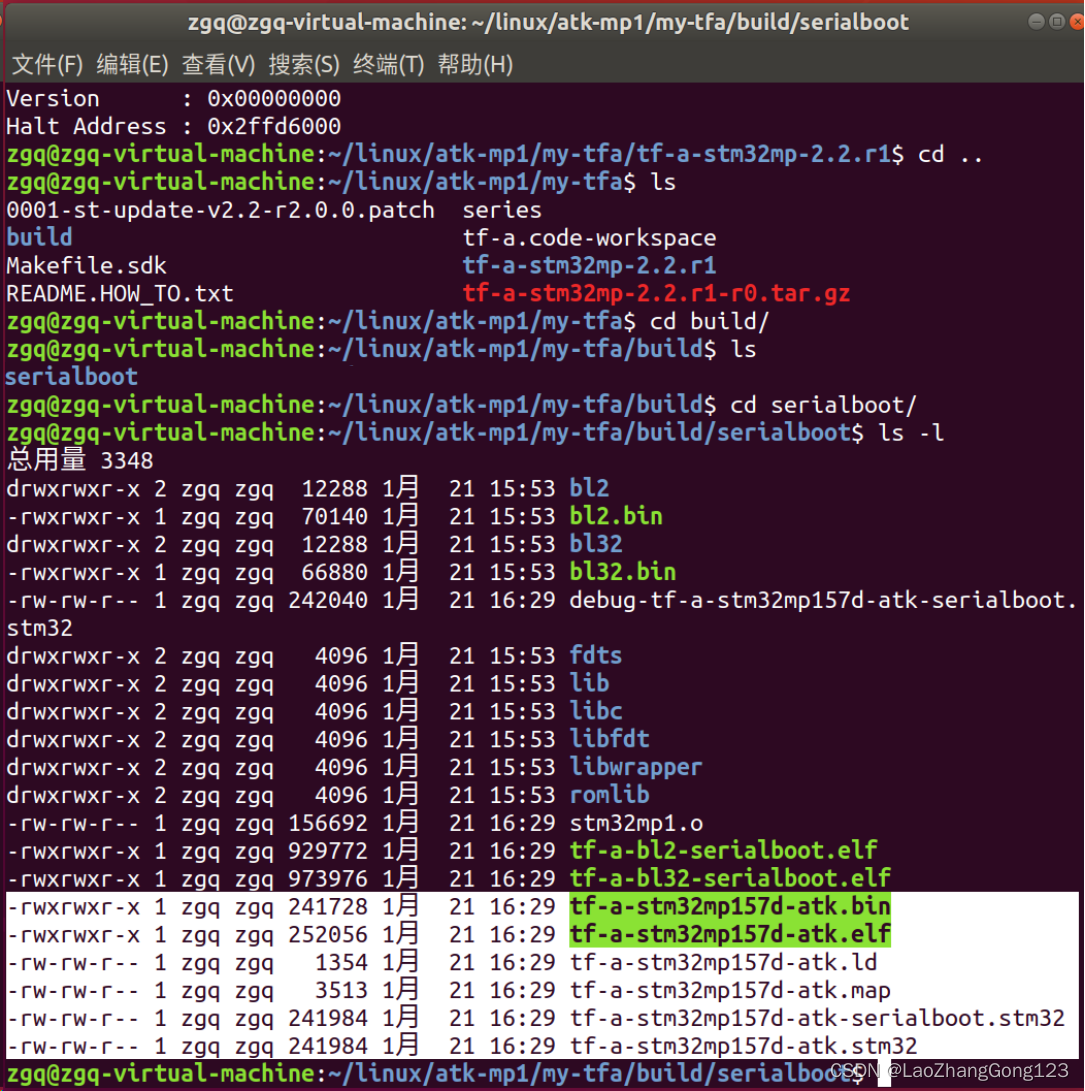Open the 文件(F) menu
This screenshot has width=1085, height=1091.
click(x=45, y=64)
